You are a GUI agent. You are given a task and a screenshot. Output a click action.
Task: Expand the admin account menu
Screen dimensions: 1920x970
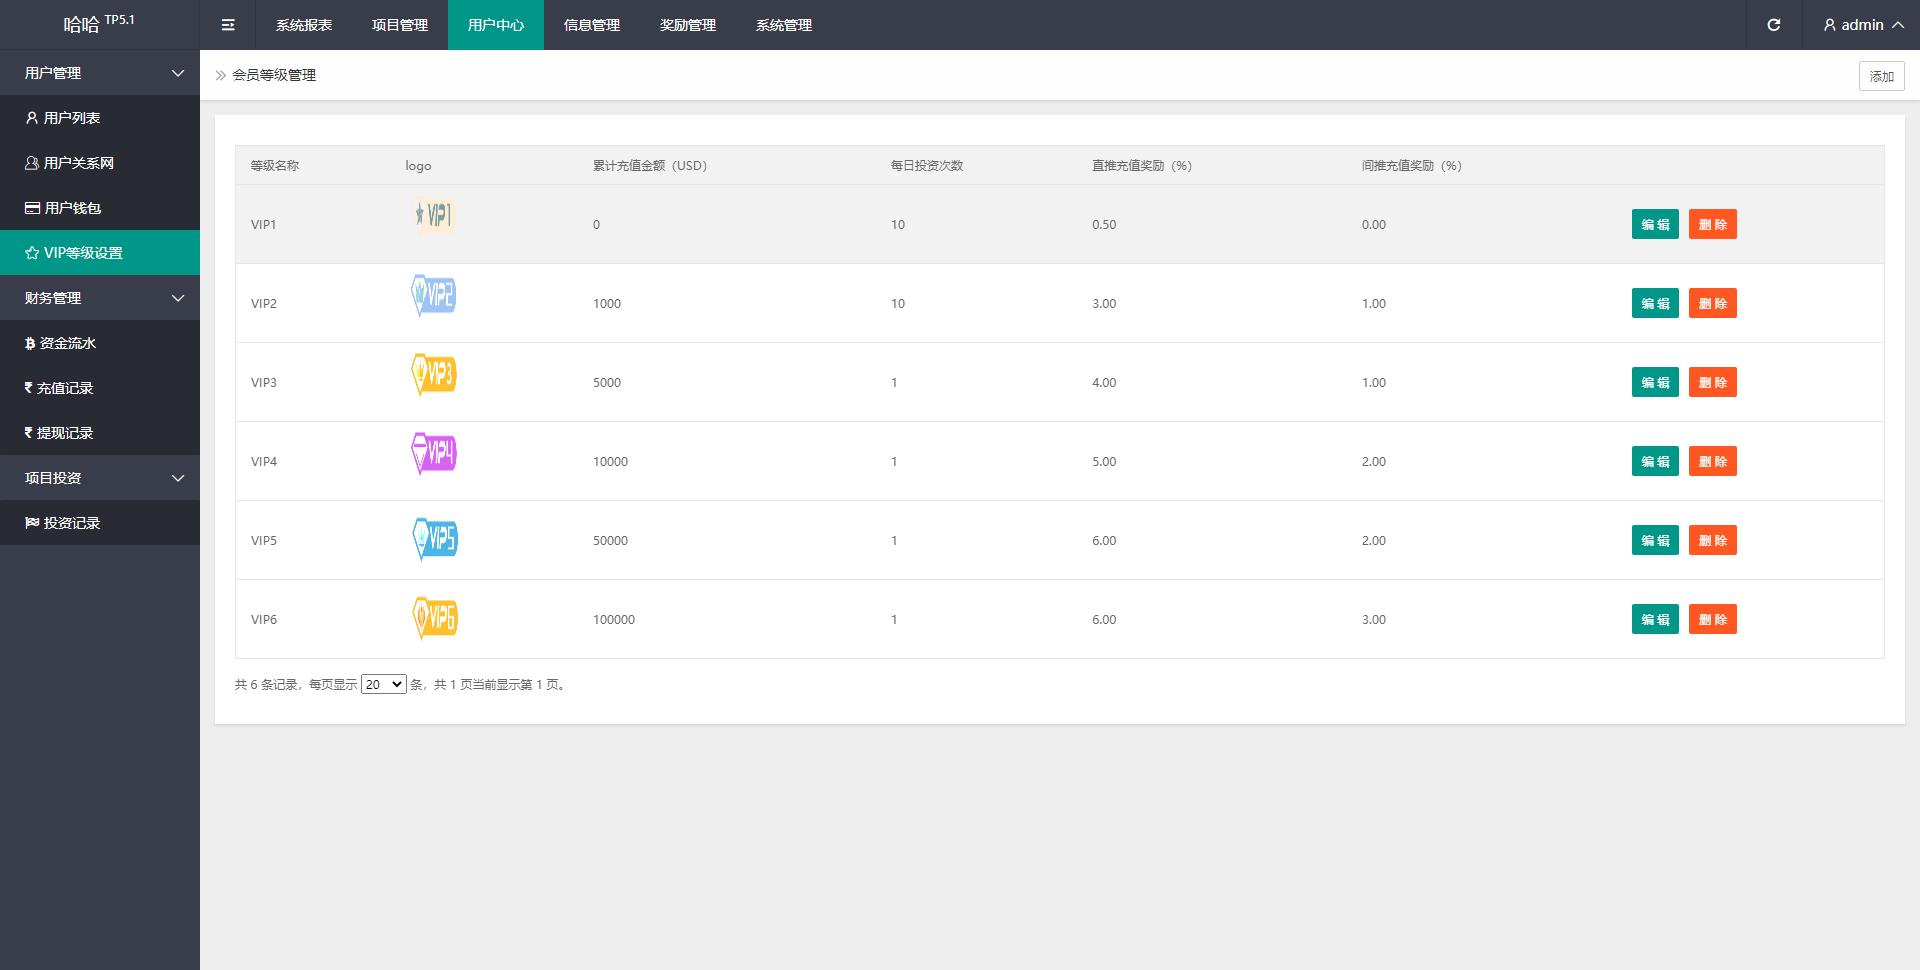tap(1862, 25)
